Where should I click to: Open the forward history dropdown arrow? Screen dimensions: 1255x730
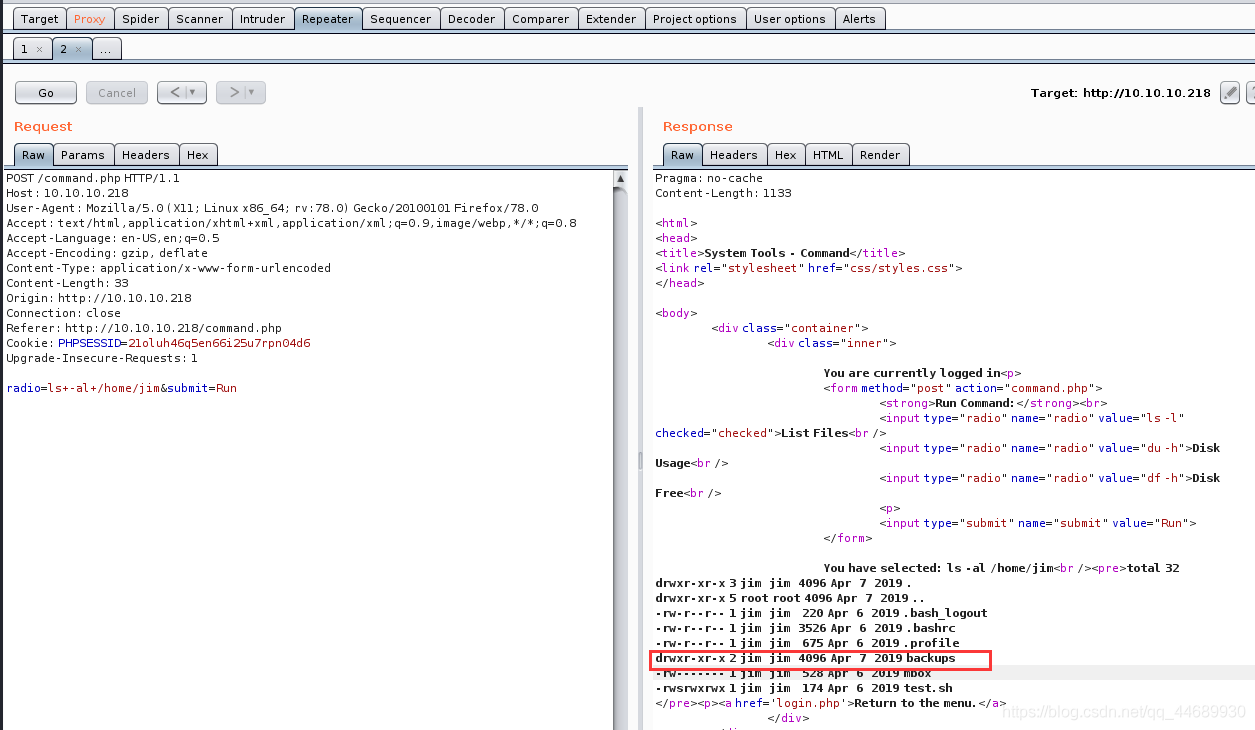(x=252, y=93)
